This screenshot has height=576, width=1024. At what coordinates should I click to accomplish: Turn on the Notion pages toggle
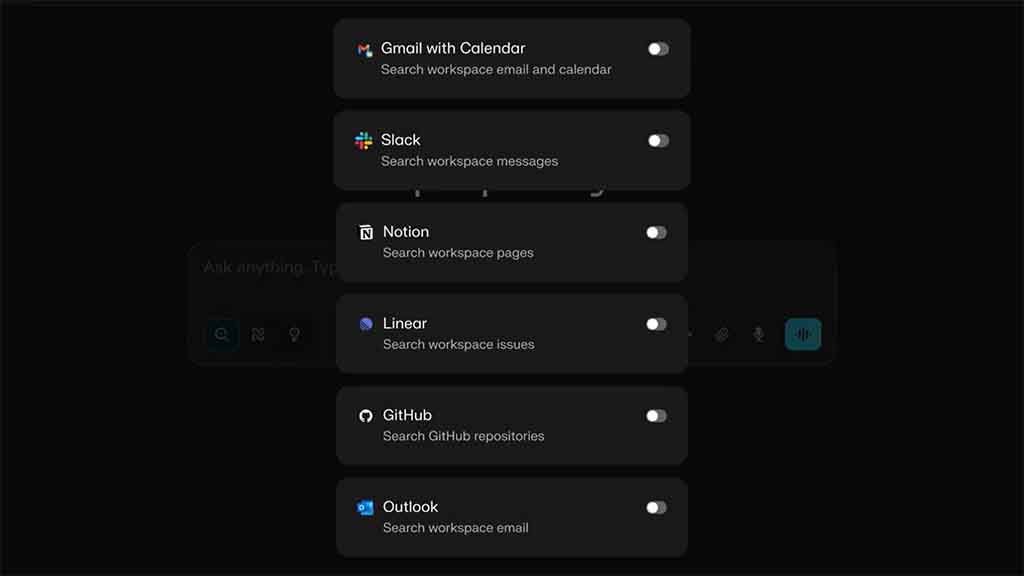coord(658,231)
